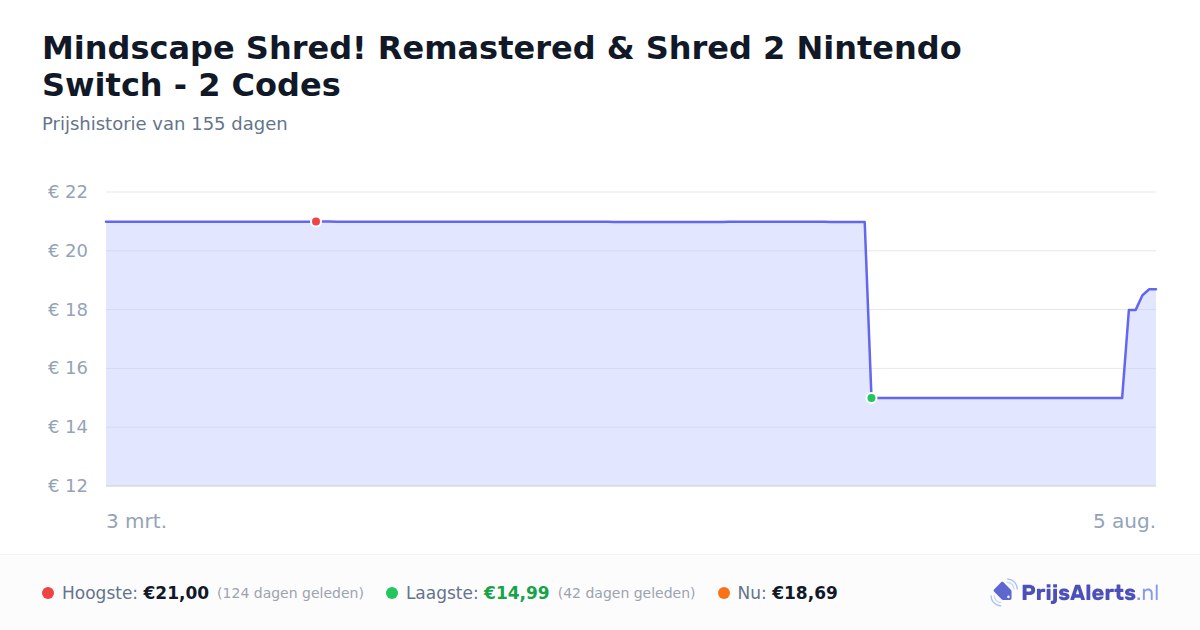Click the red dot beside Hoogste

[x=48, y=593]
